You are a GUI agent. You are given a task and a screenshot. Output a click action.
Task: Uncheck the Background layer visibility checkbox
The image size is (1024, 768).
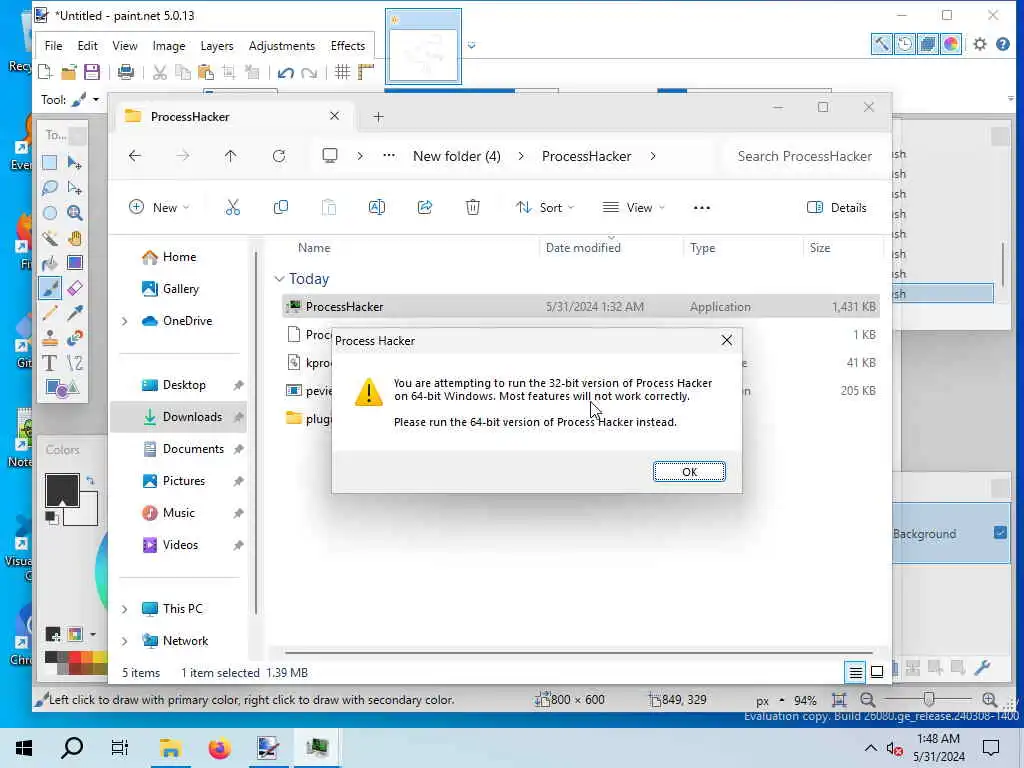pyautogui.click(x=1000, y=533)
